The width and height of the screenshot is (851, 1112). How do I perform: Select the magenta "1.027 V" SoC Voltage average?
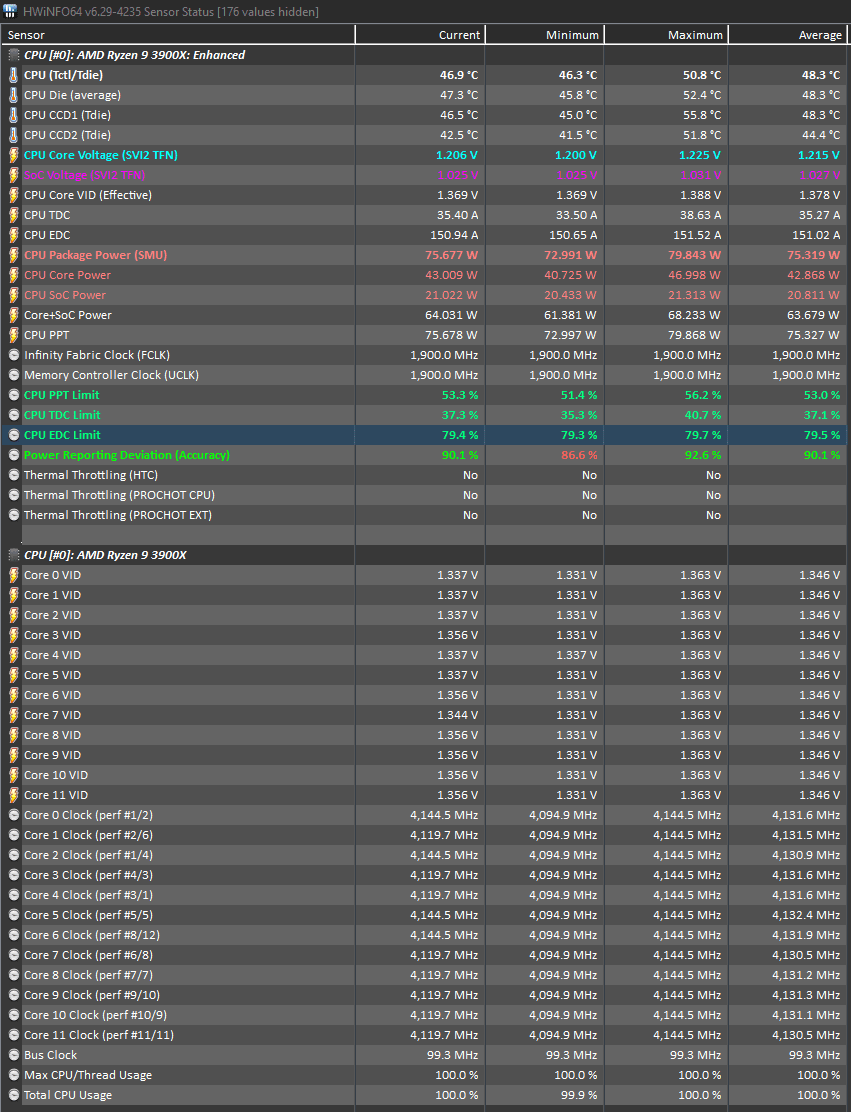pyautogui.click(x=820, y=175)
